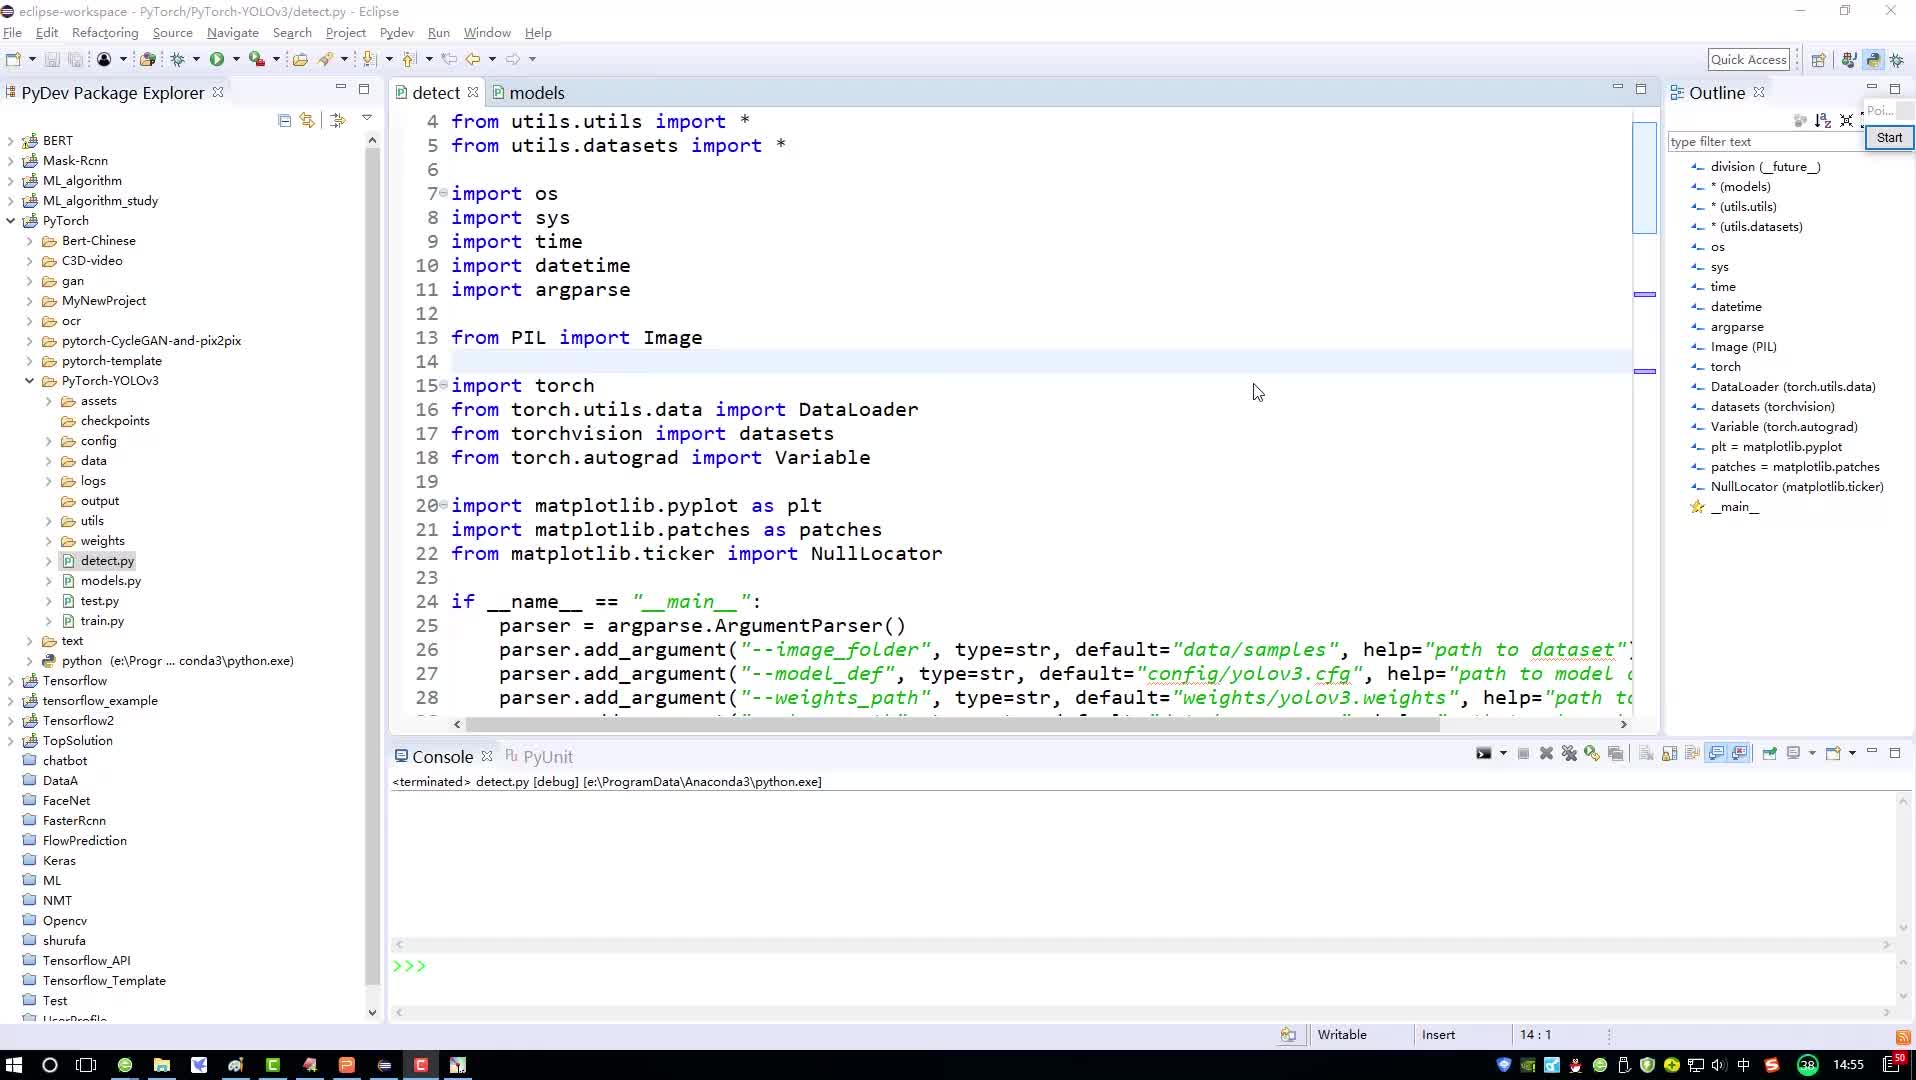Expand the Tensorflow project
This screenshot has width=1916, height=1080.
coord(10,681)
